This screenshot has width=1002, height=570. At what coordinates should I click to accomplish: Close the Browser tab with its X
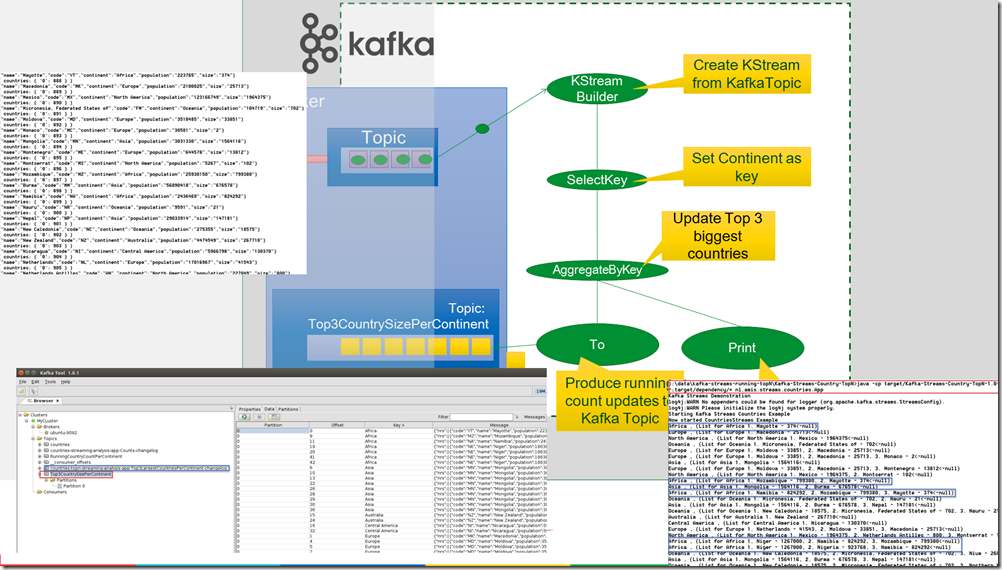click(x=56, y=400)
